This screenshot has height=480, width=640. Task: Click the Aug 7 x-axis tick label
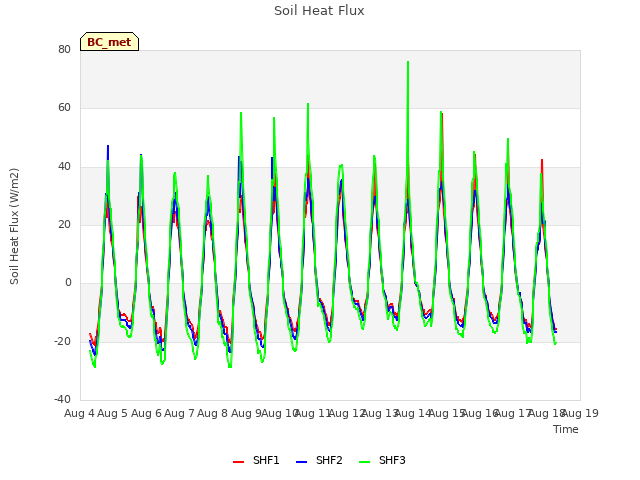click(x=179, y=413)
